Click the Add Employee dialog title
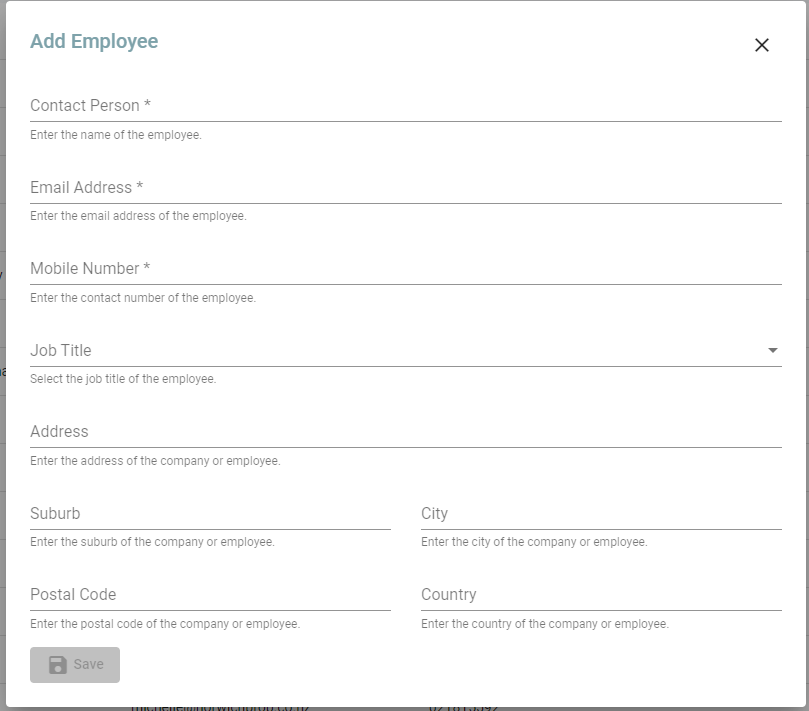The height and width of the screenshot is (711, 809). pos(94,41)
